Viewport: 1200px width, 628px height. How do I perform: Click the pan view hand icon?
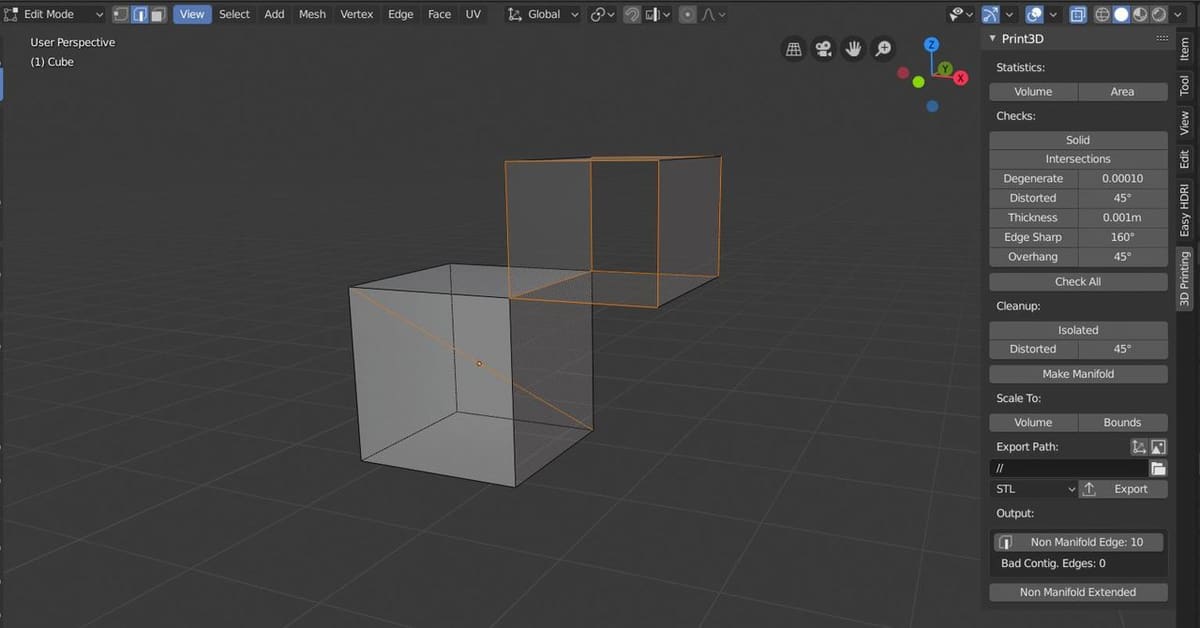pos(853,48)
